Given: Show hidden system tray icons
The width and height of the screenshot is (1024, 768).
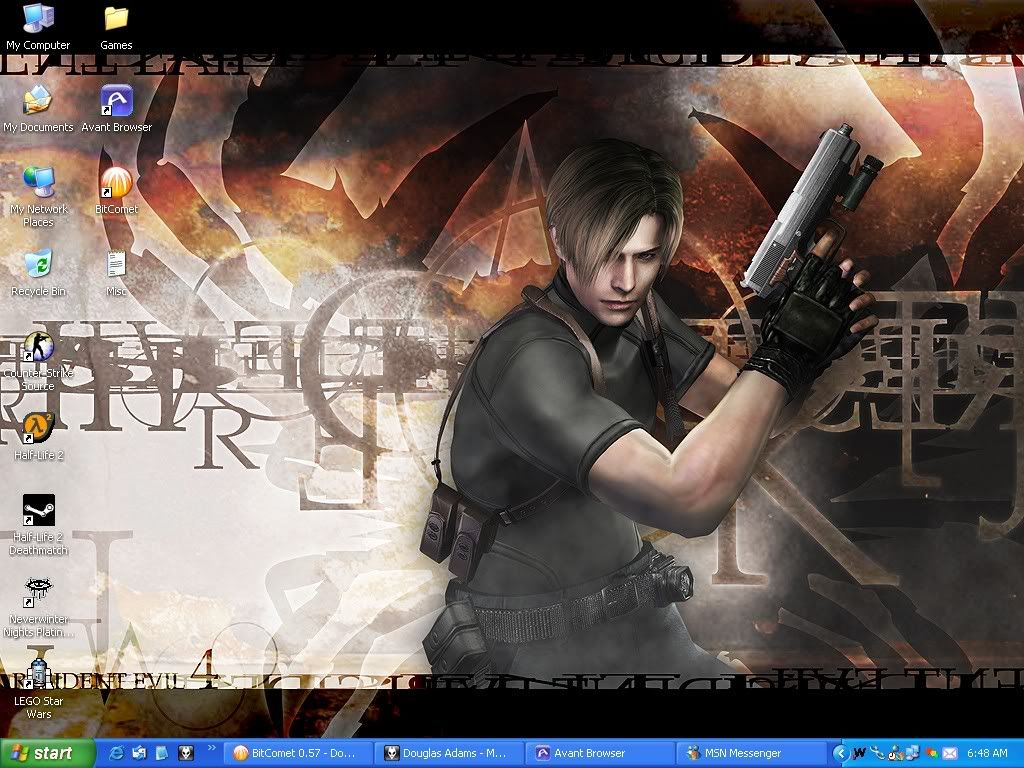Looking at the screenshot, I should click(841, 753).
